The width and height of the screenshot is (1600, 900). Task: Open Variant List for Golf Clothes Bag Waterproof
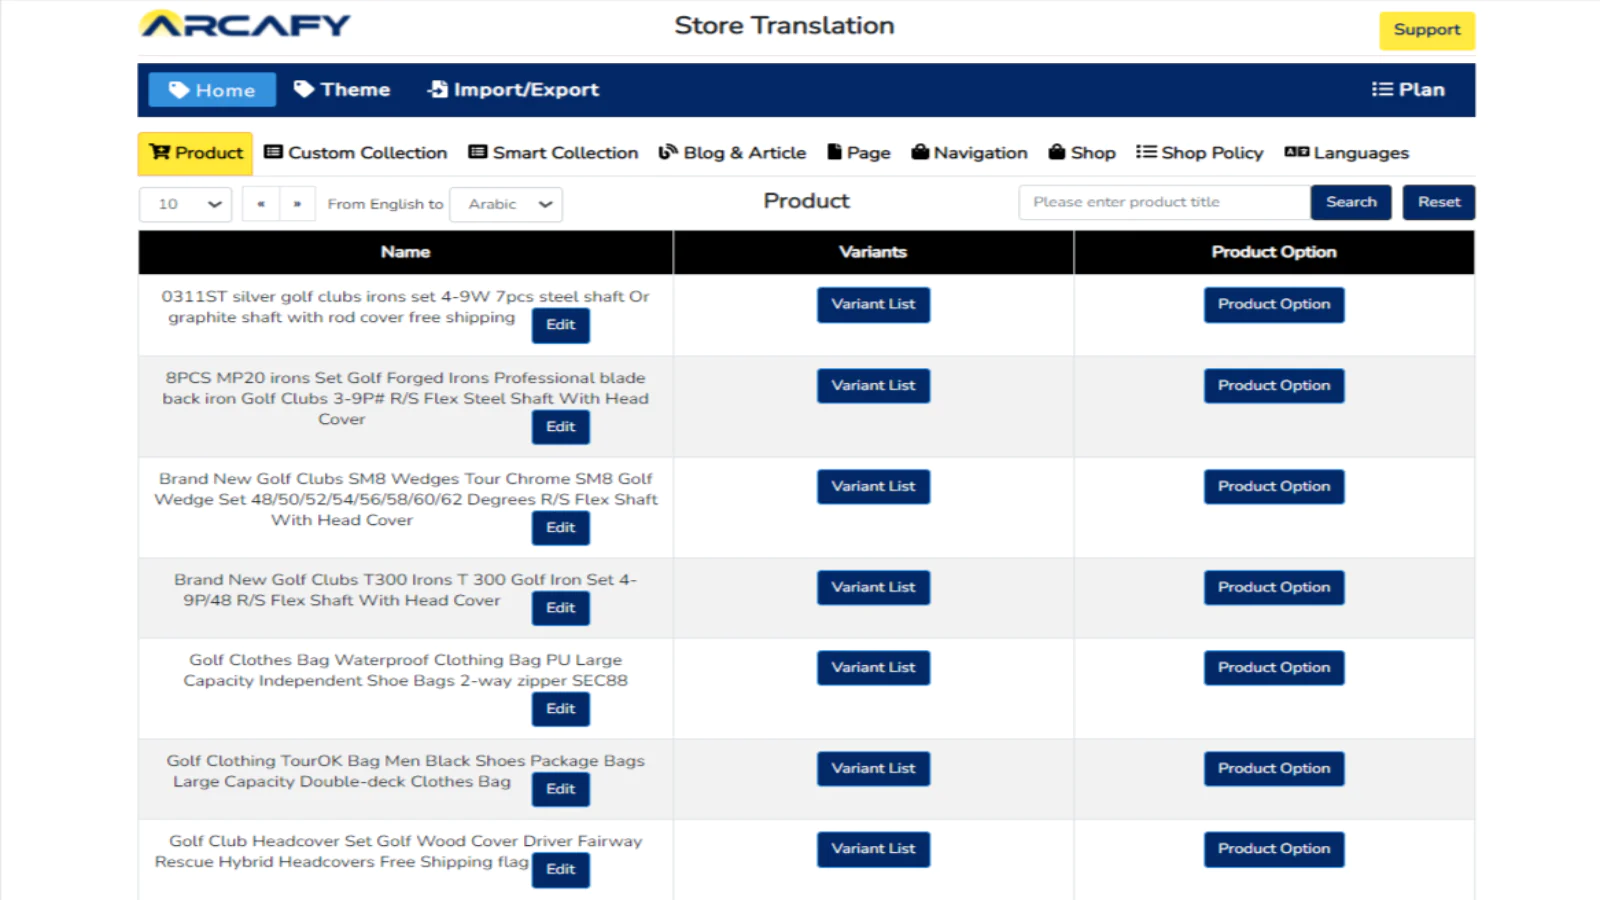point(873,668)
